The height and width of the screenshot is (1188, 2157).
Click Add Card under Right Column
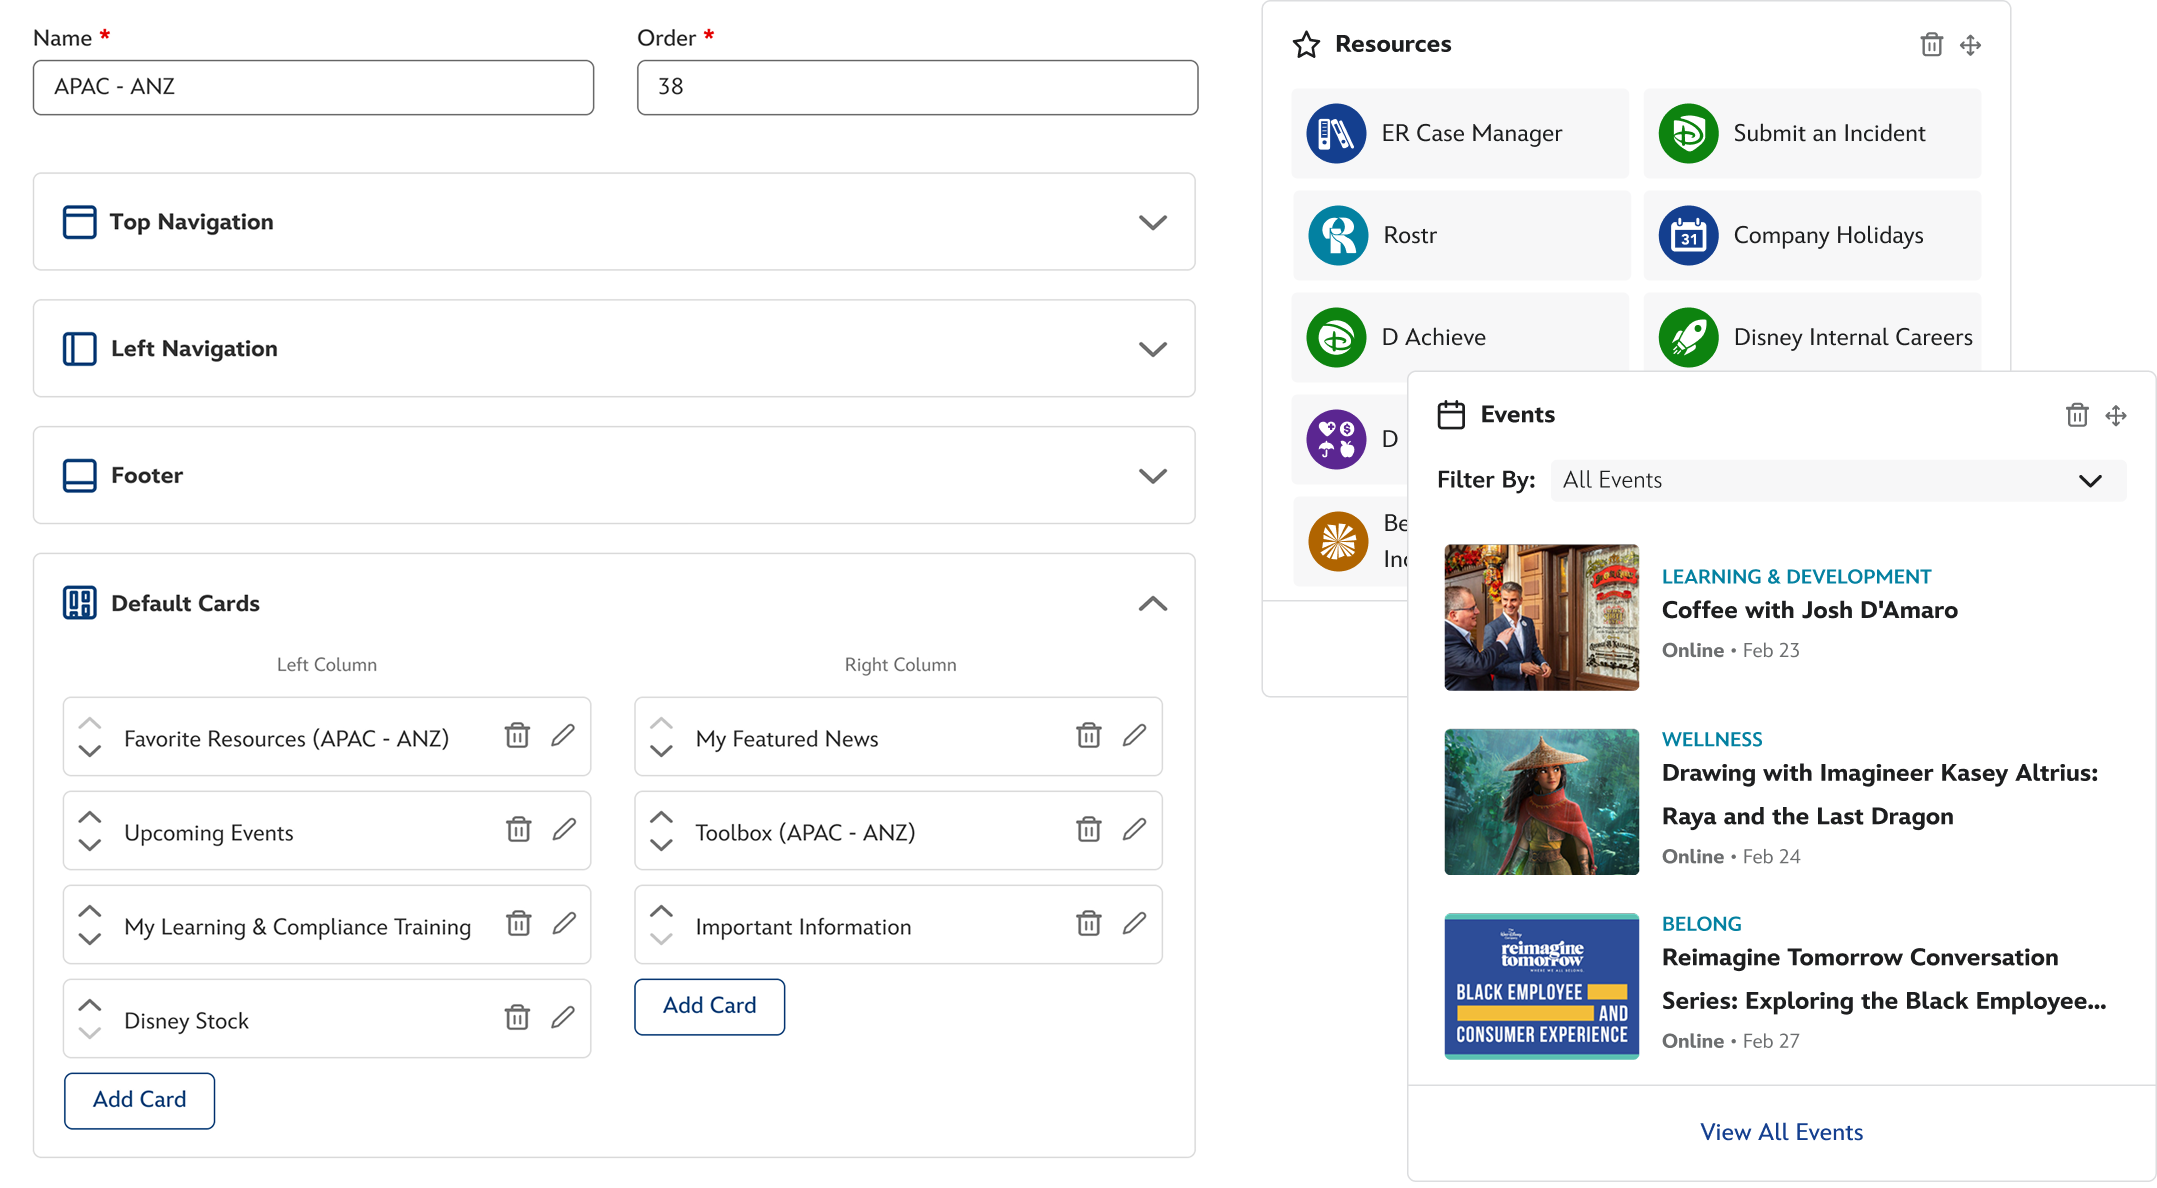709,1006
